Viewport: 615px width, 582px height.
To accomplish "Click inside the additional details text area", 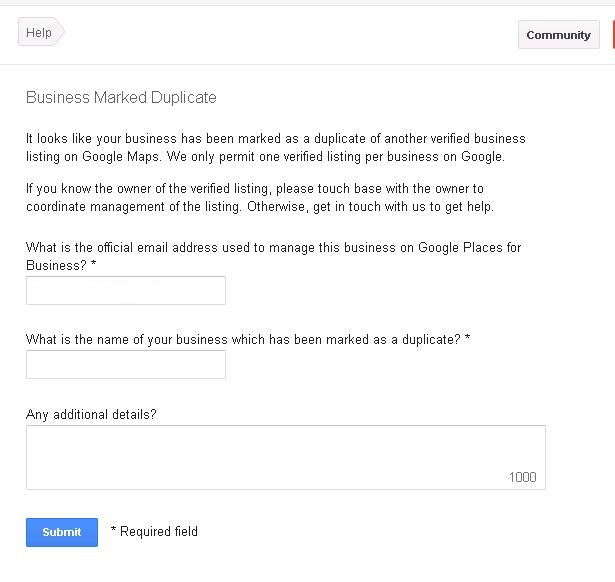I will pyautogui.click(x=286, y=457).
